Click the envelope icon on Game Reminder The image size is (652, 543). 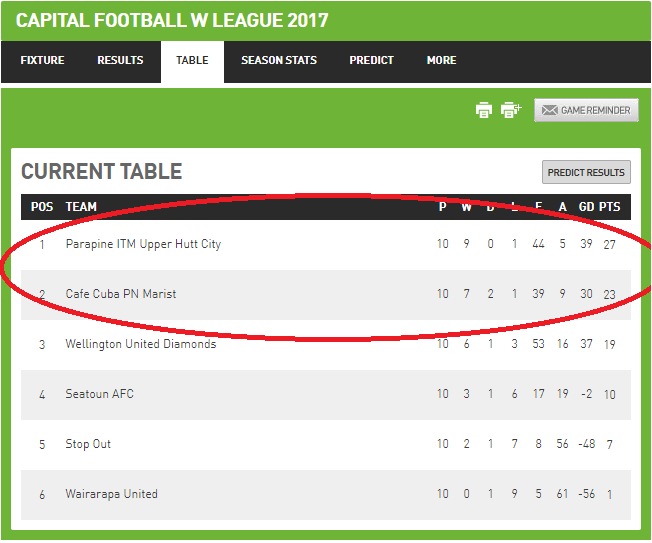point(549,110)
